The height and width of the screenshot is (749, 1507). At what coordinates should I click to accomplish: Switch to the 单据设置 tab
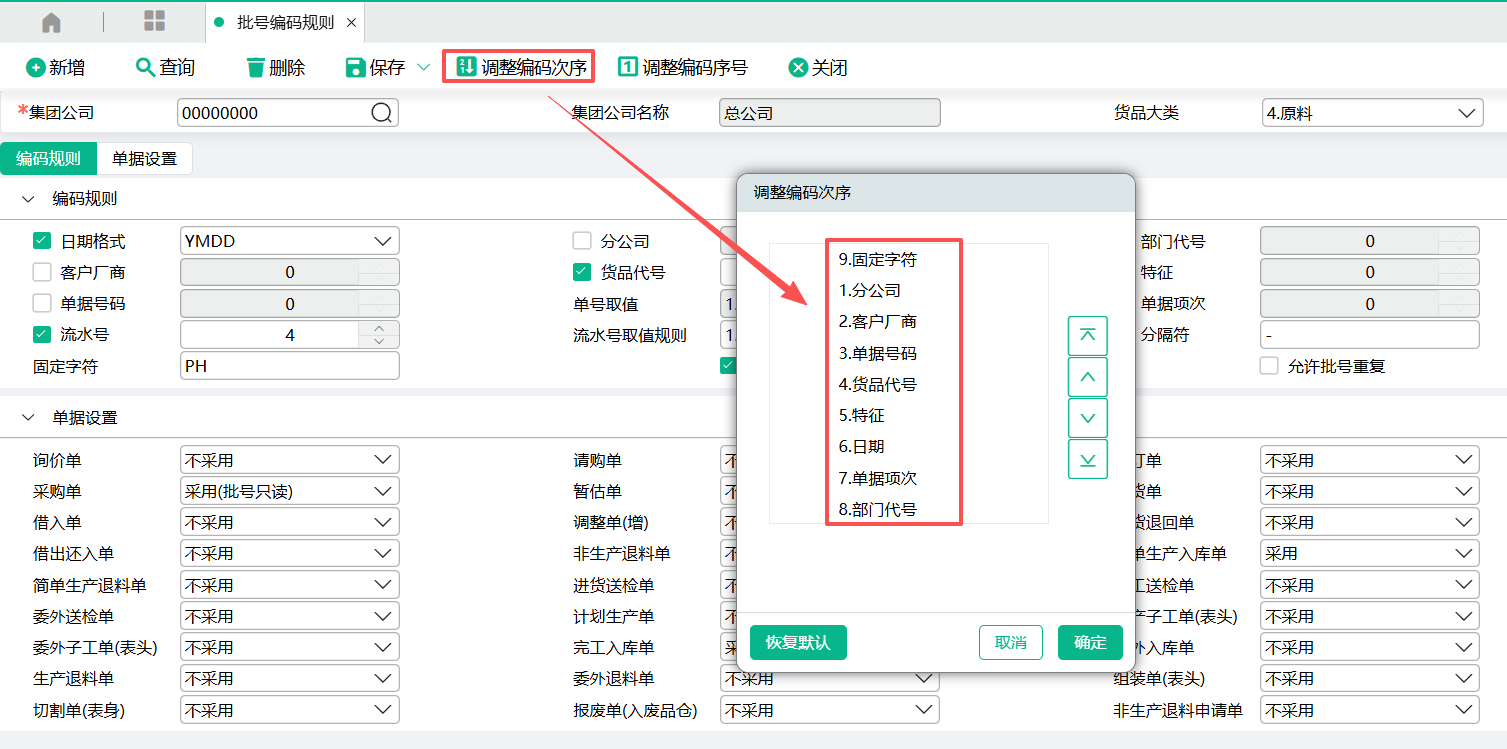(x=144, y=159)
